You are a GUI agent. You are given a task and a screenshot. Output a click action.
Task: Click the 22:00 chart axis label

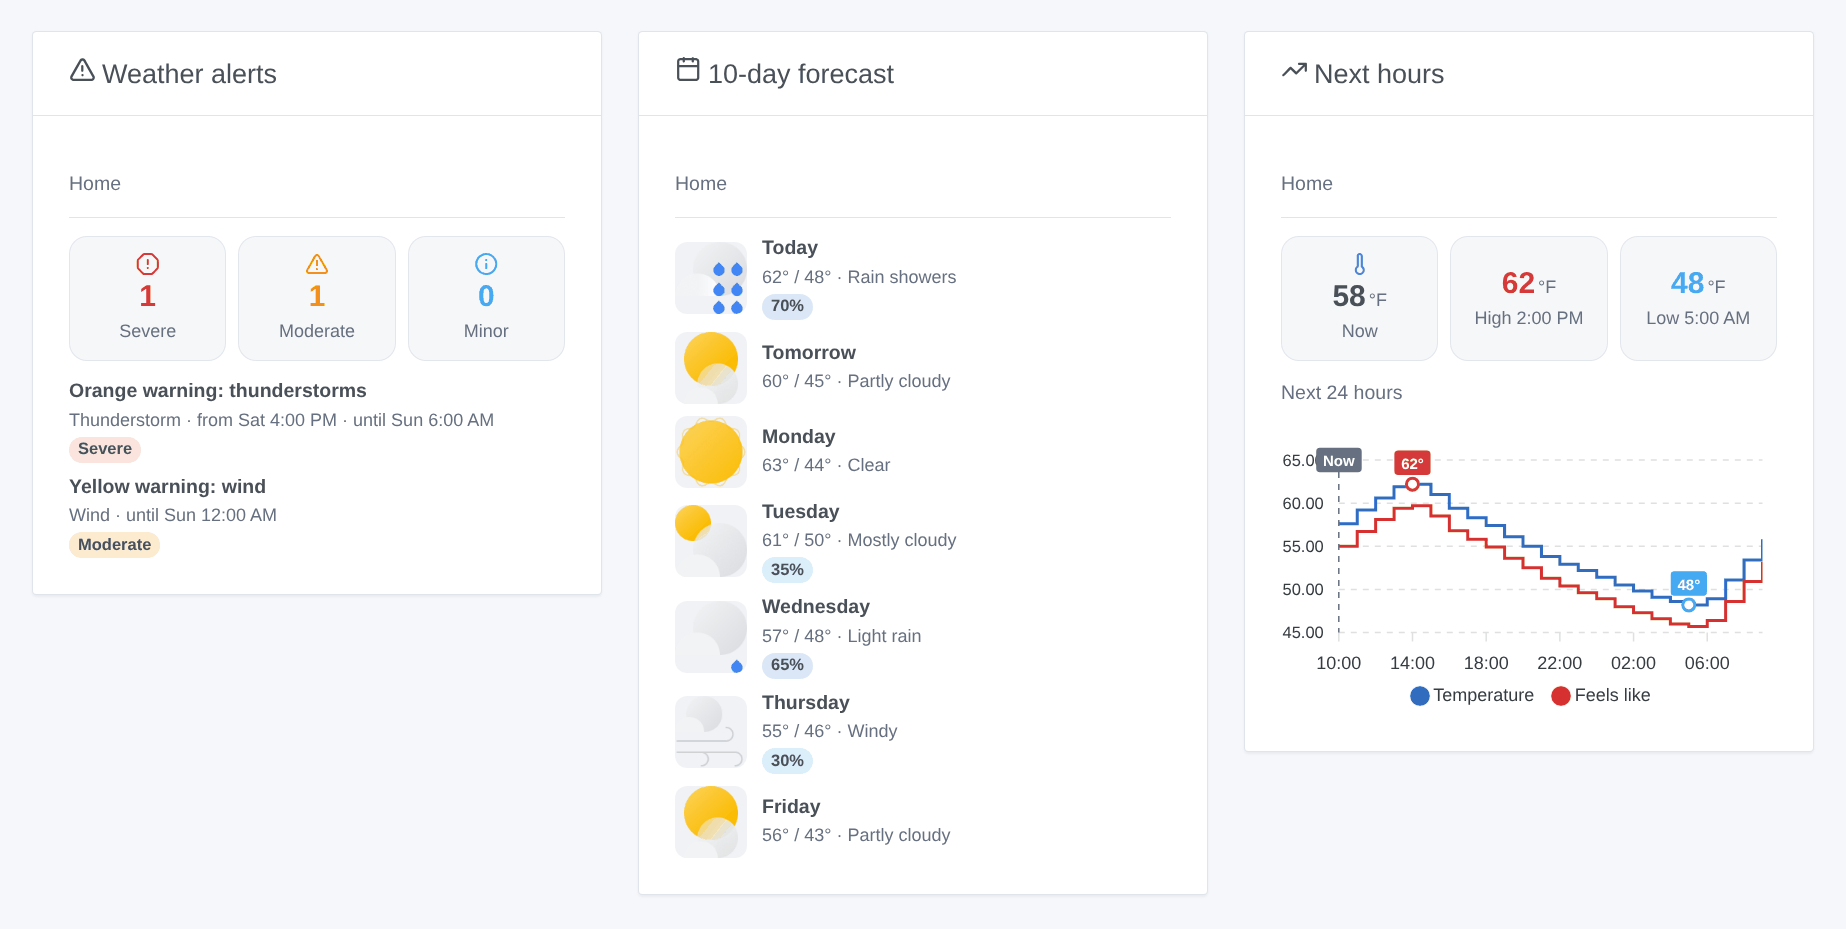pos(1560,663)
